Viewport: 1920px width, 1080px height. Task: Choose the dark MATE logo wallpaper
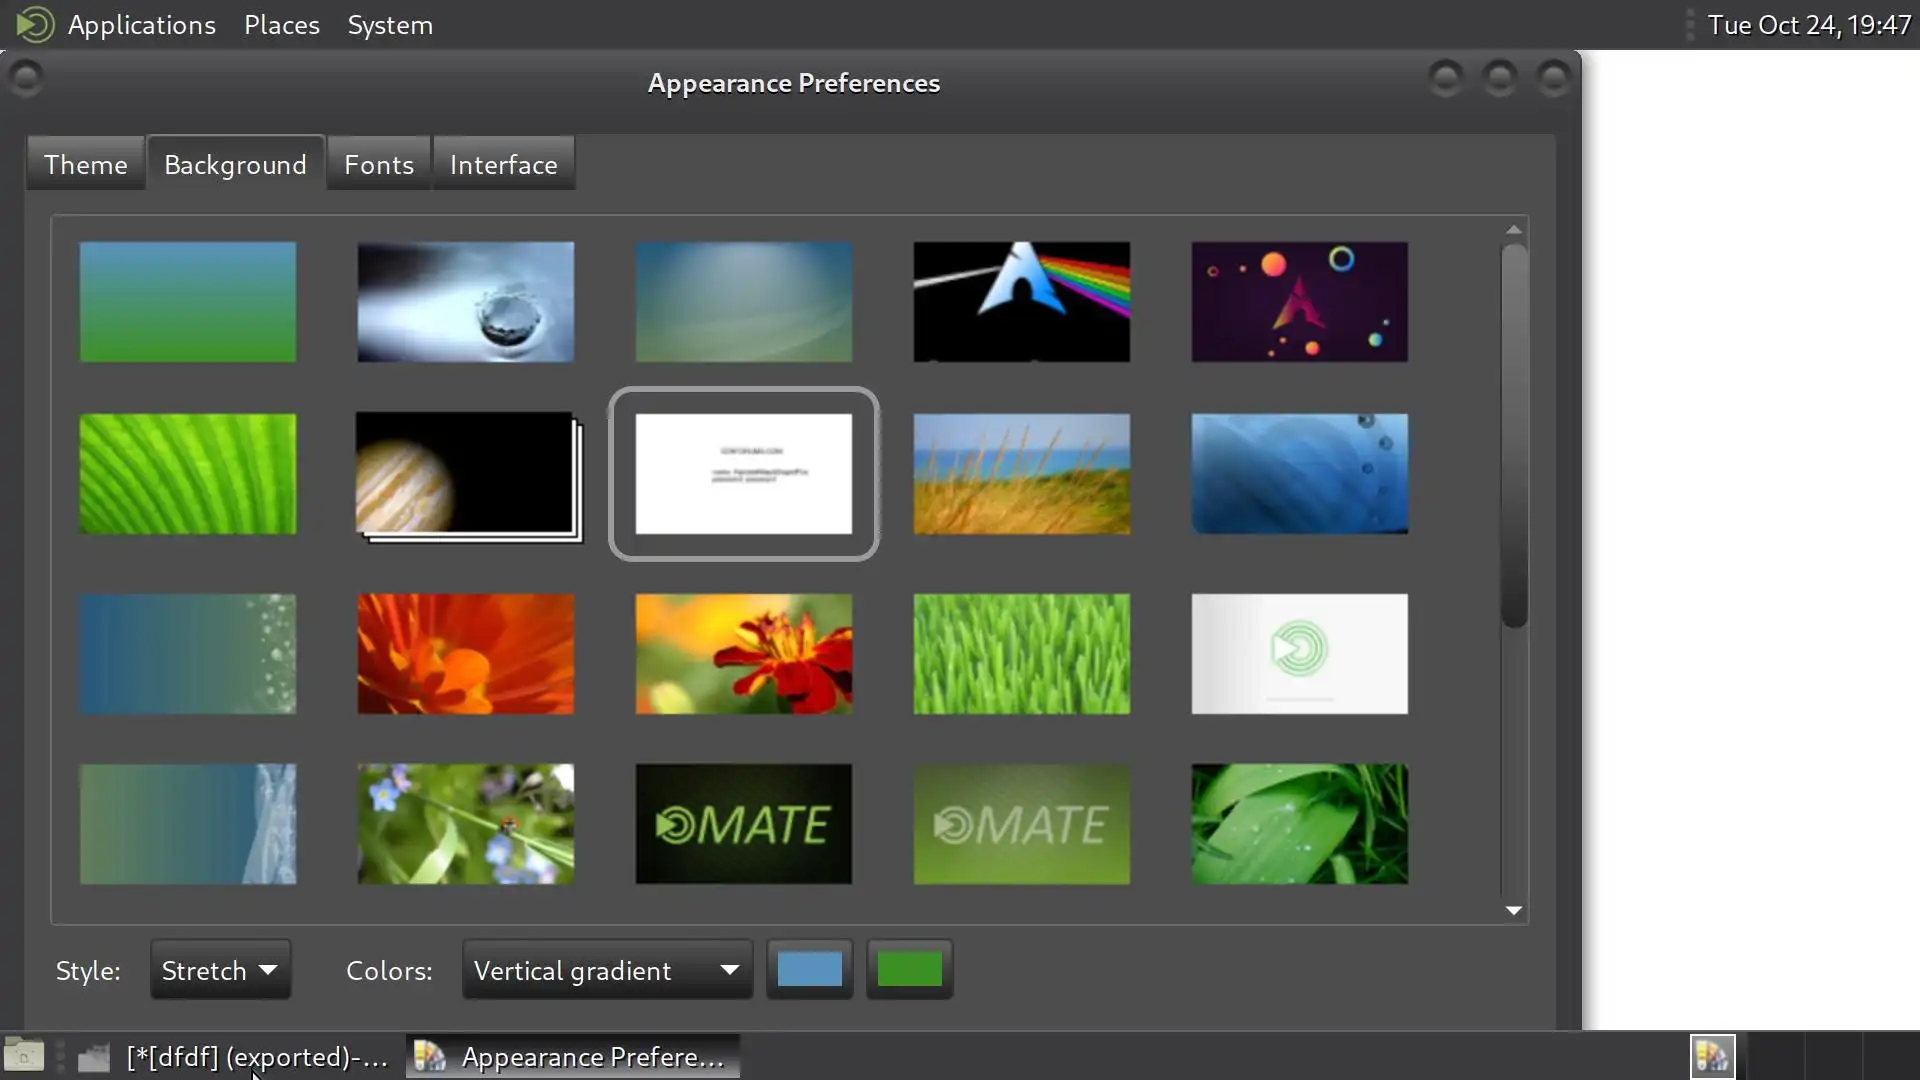pos(743,824)
